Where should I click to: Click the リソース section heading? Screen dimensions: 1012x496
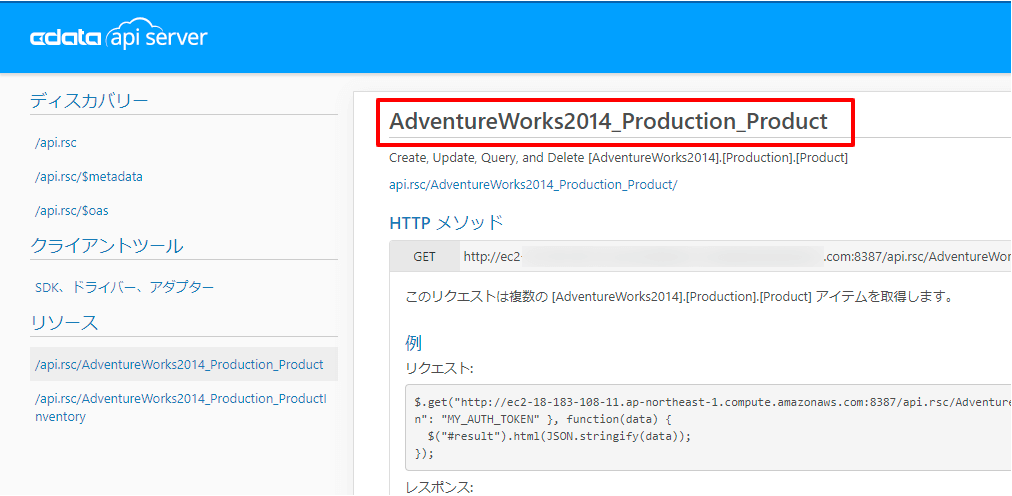point(65,323)
